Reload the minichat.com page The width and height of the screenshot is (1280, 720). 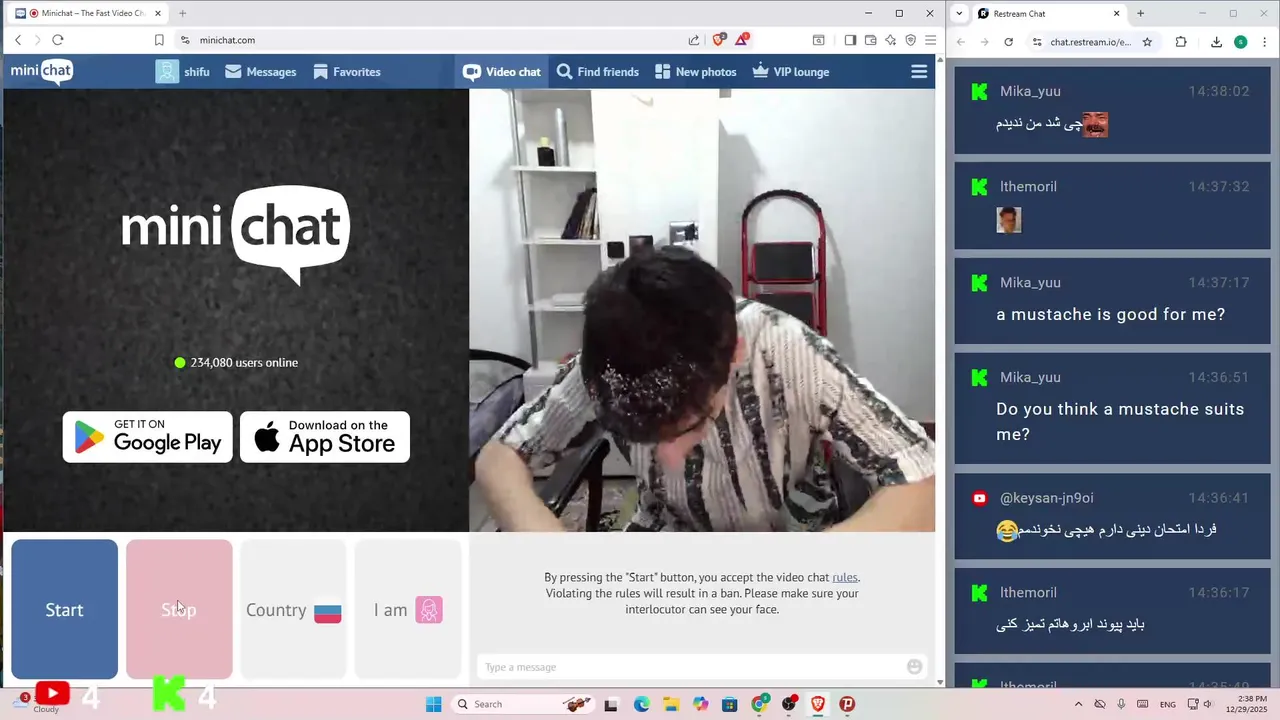pyautogui.click(x=57, y=40)
